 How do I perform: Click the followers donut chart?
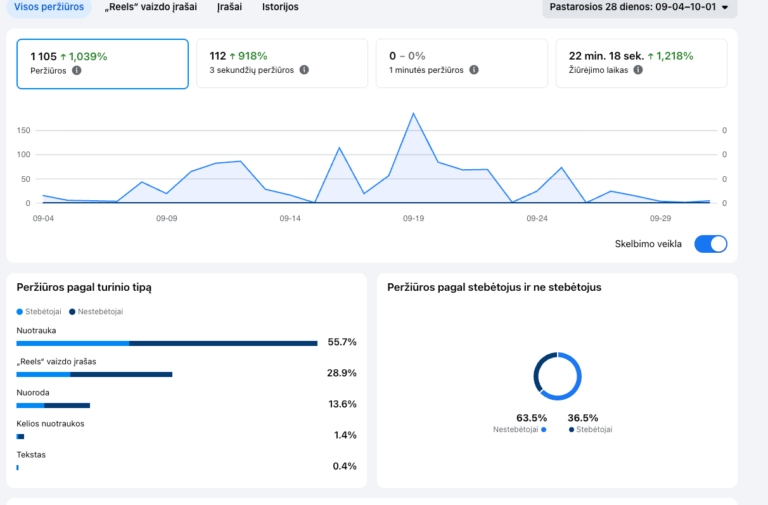pyautogui.click(x=557, y=376)
